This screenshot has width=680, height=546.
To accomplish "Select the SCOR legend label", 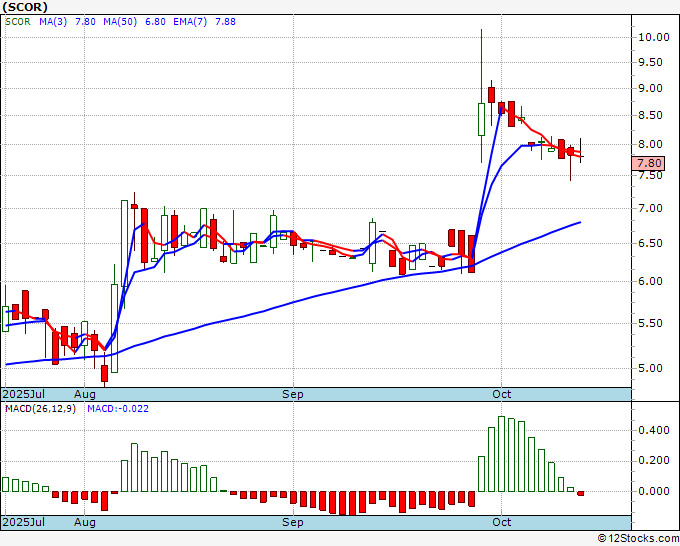I will pyautogui.click(x=18, y=22).
